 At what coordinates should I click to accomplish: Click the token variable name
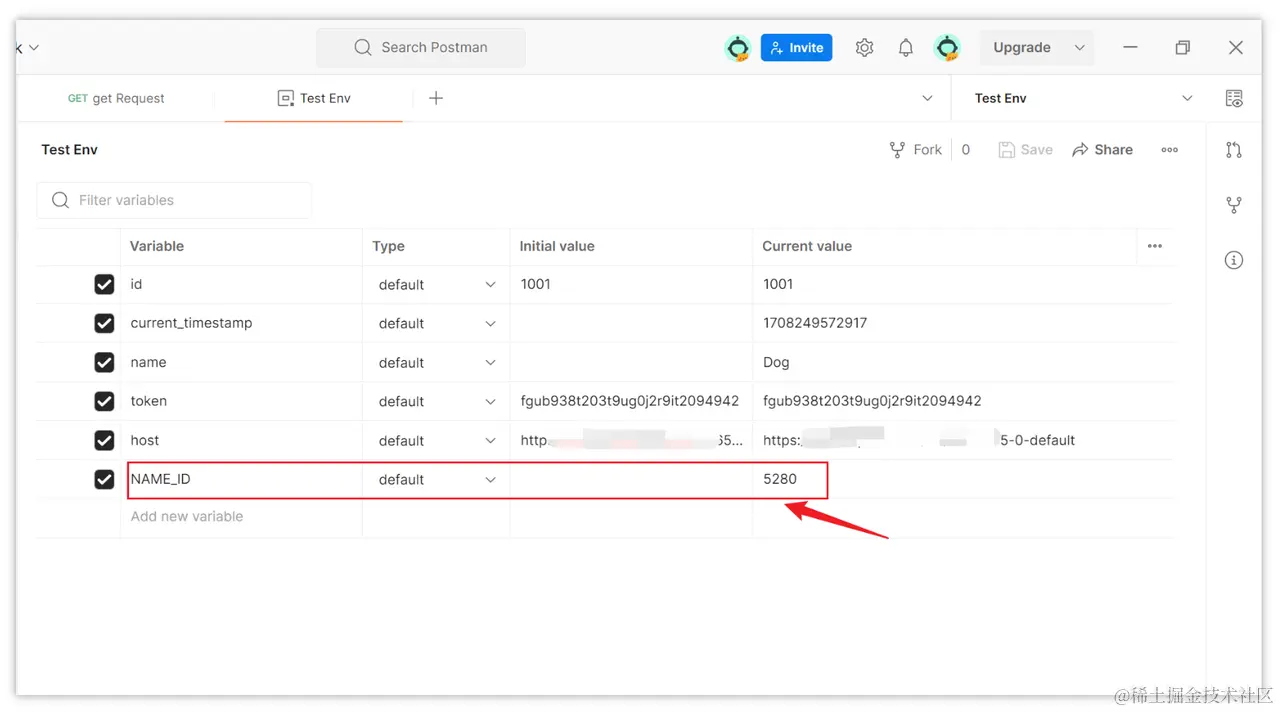149,401
